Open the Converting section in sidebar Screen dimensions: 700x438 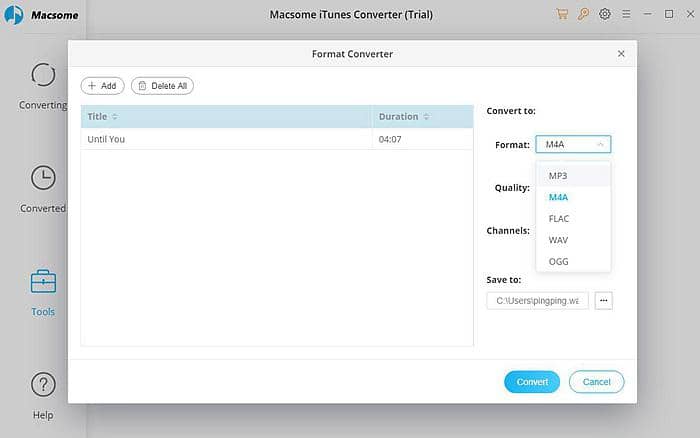pos(43,86)
